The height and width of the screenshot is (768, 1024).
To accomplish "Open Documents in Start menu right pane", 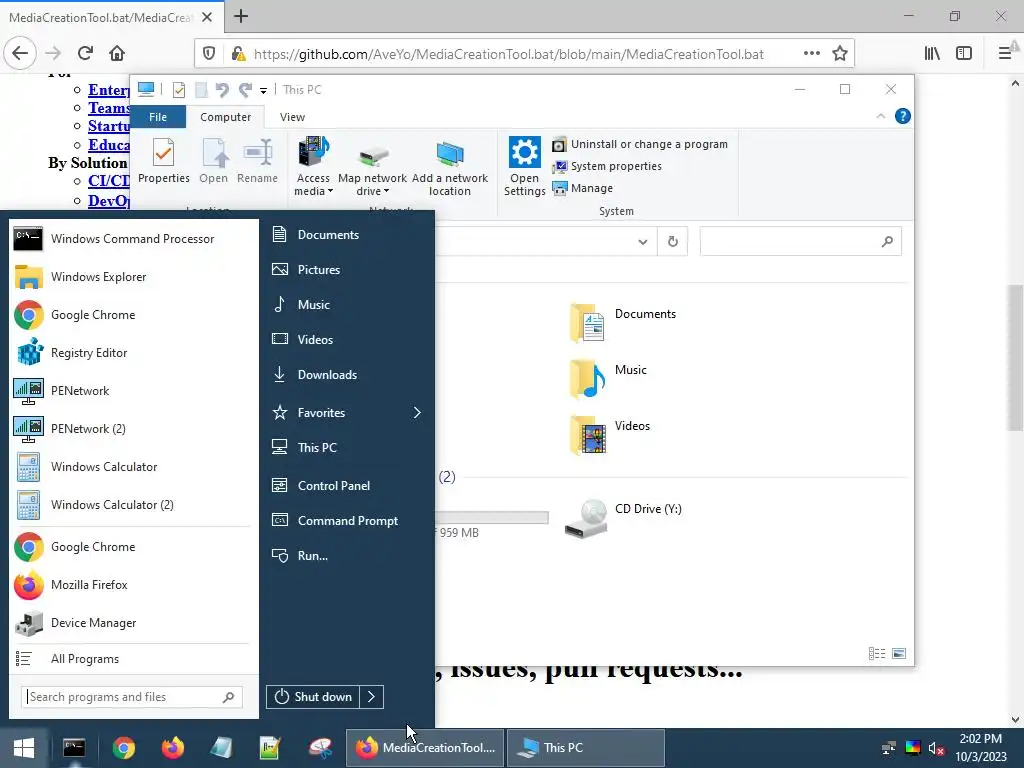I will (347, 234).
